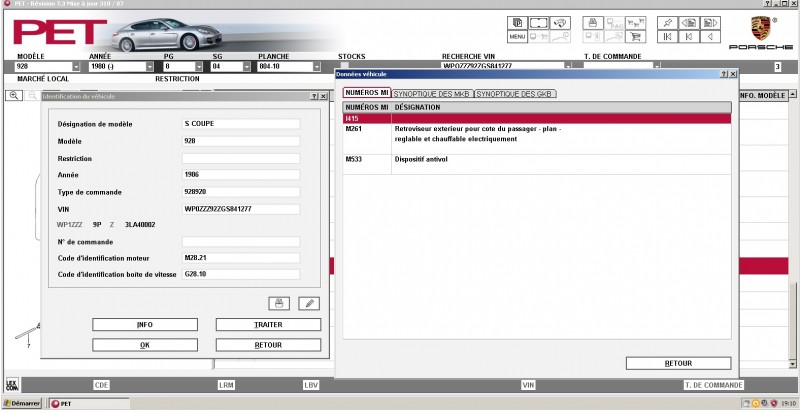
Task: Open the MENU toolbar button
Action: tap(517, 37)
